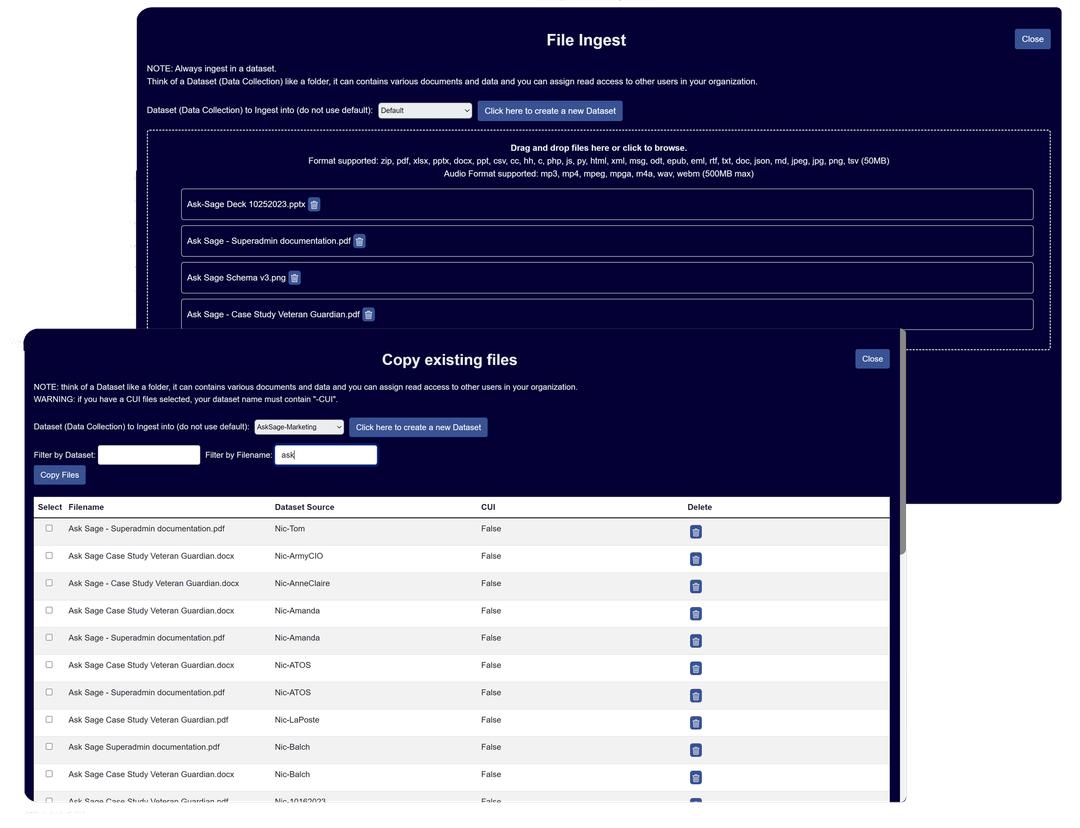
Task: Check the Nic-Amanda Superadmin documentation row
Action: coord(49,636)
